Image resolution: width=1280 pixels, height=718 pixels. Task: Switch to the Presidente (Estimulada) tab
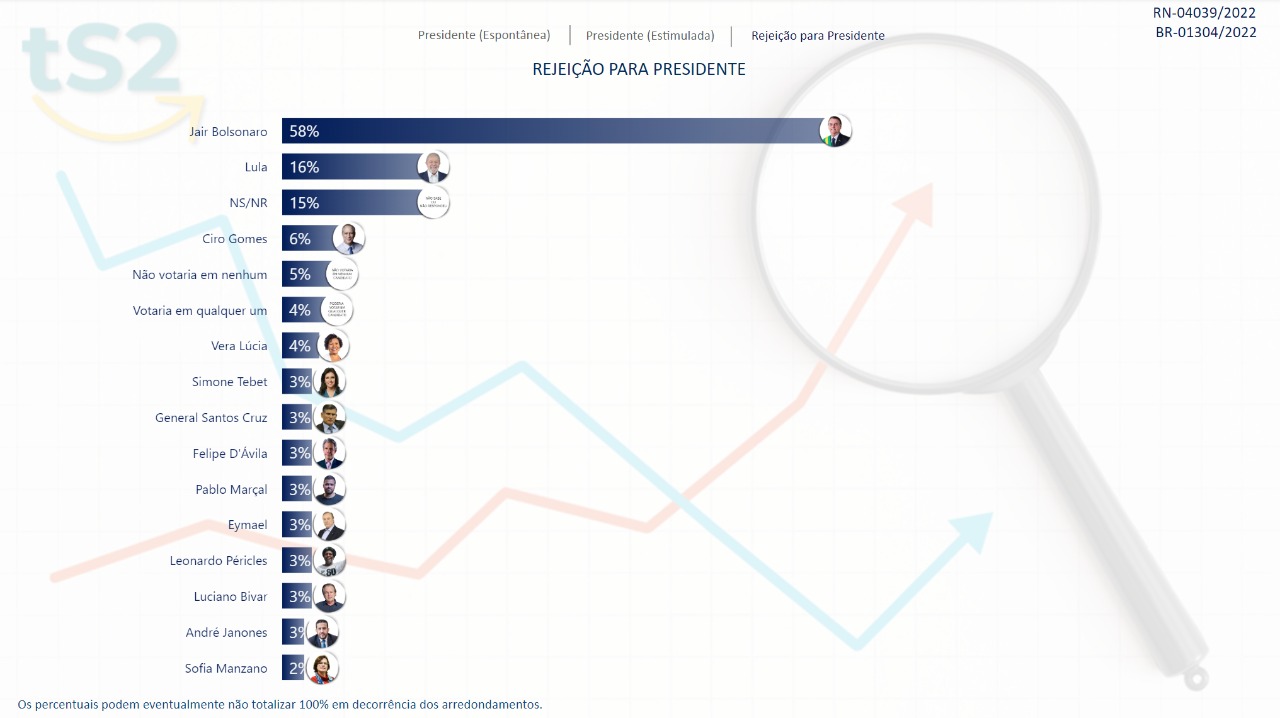[650, 36]
